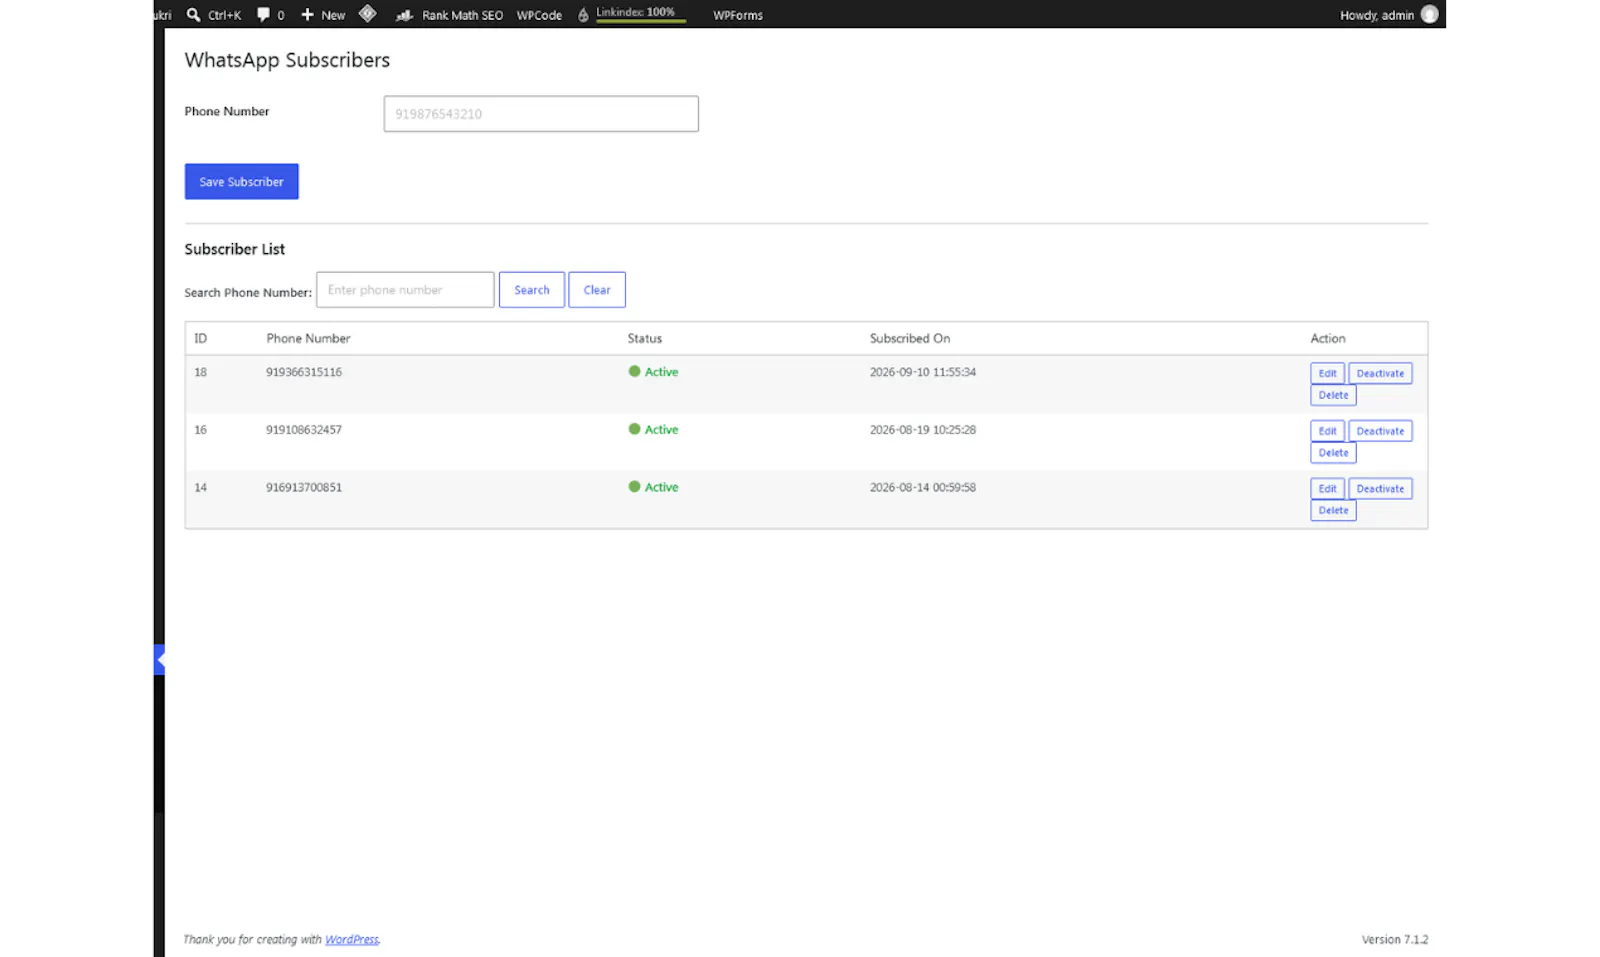Deactivate subscriber 916913700851

point(1380,489)
